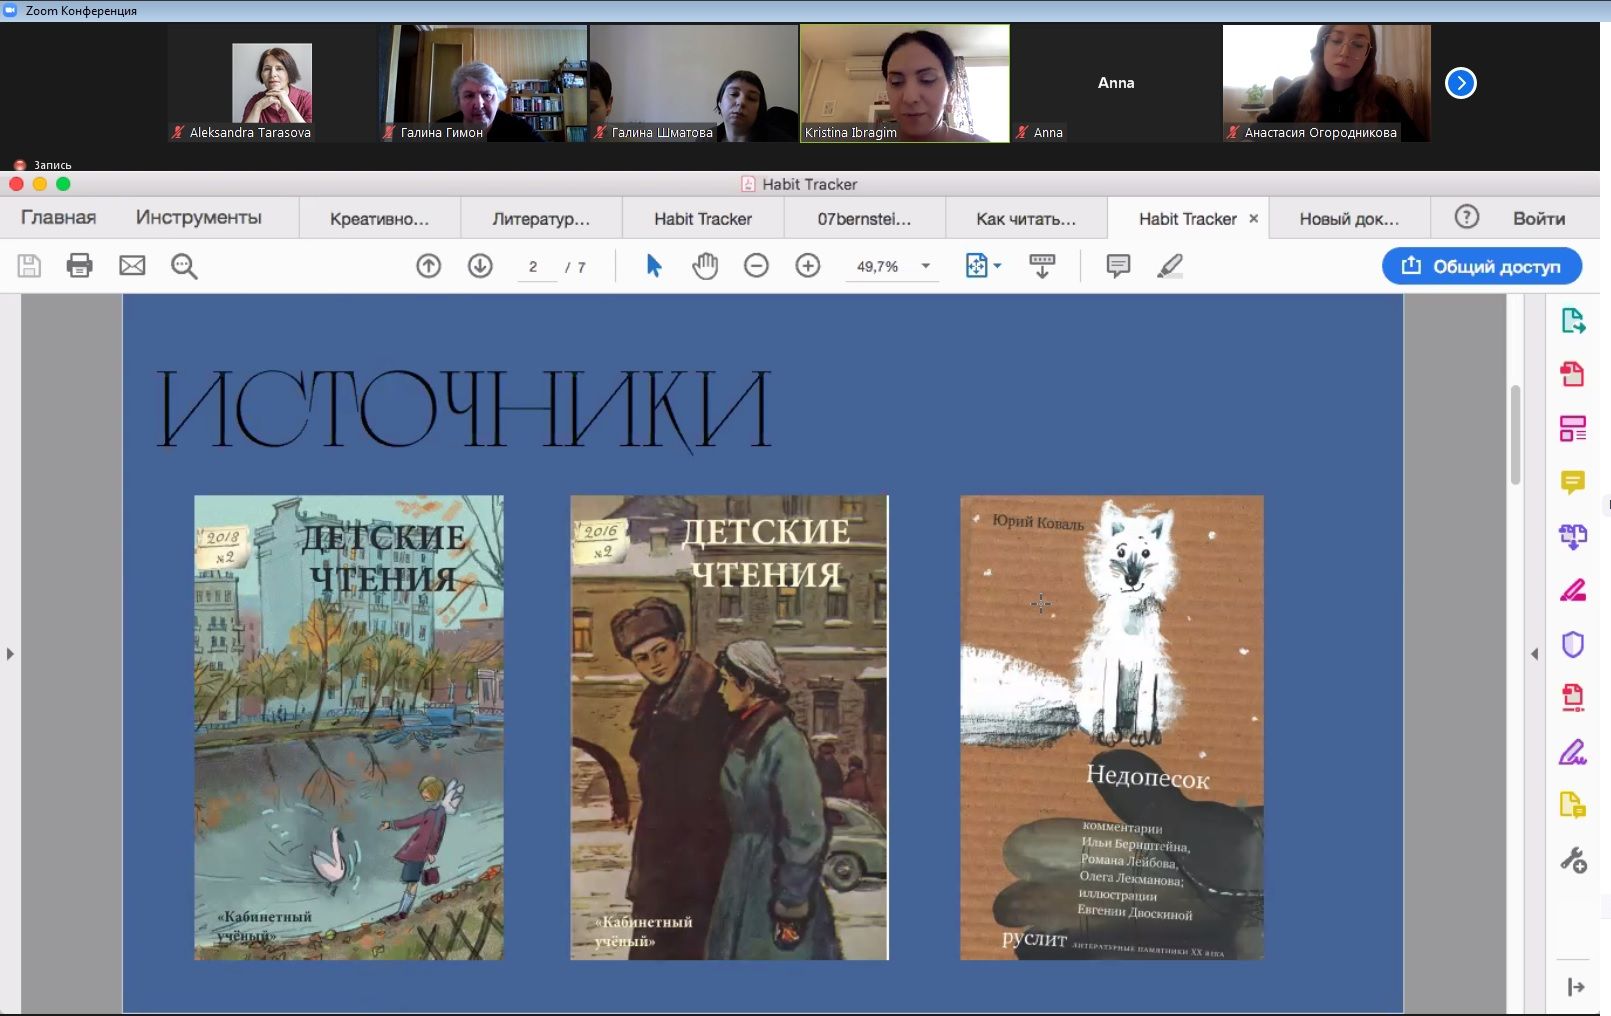The width and height of the screenshot is (1611, 1016).
Task: Click the Общий доступ share button
Action: [x=1481, y=266]
